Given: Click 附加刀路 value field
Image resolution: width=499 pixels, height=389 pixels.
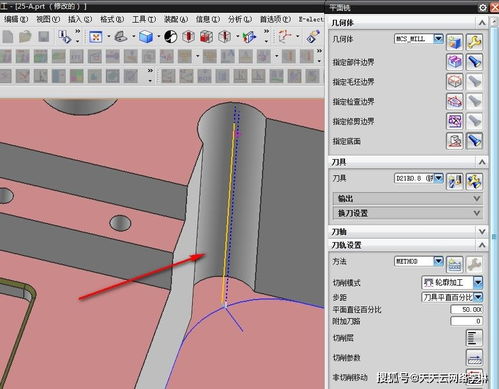Looking at the screenshot, I should [466, 321].
